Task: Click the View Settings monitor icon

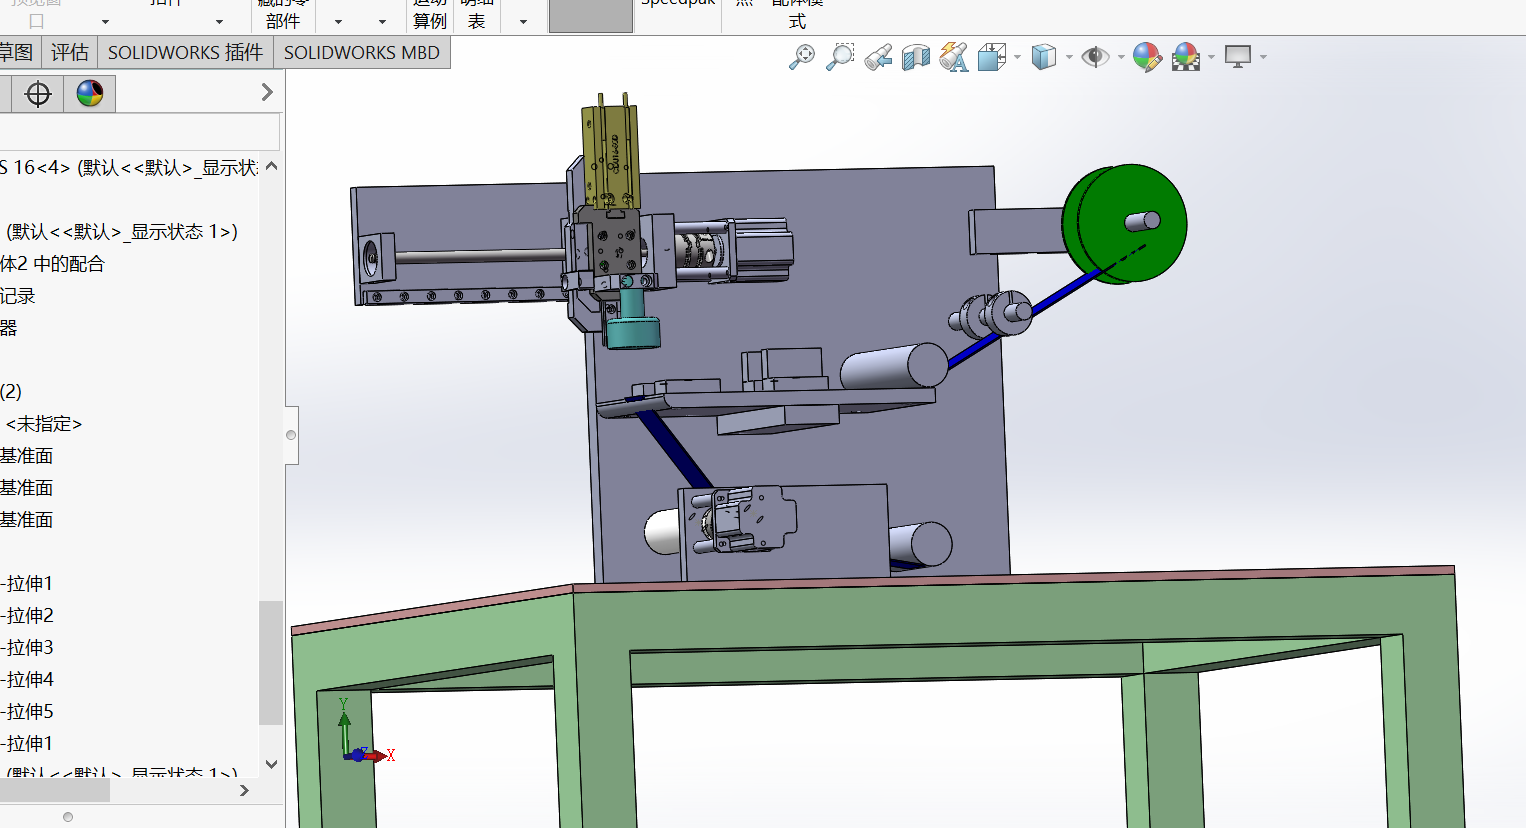Action: pos(1238,57)
